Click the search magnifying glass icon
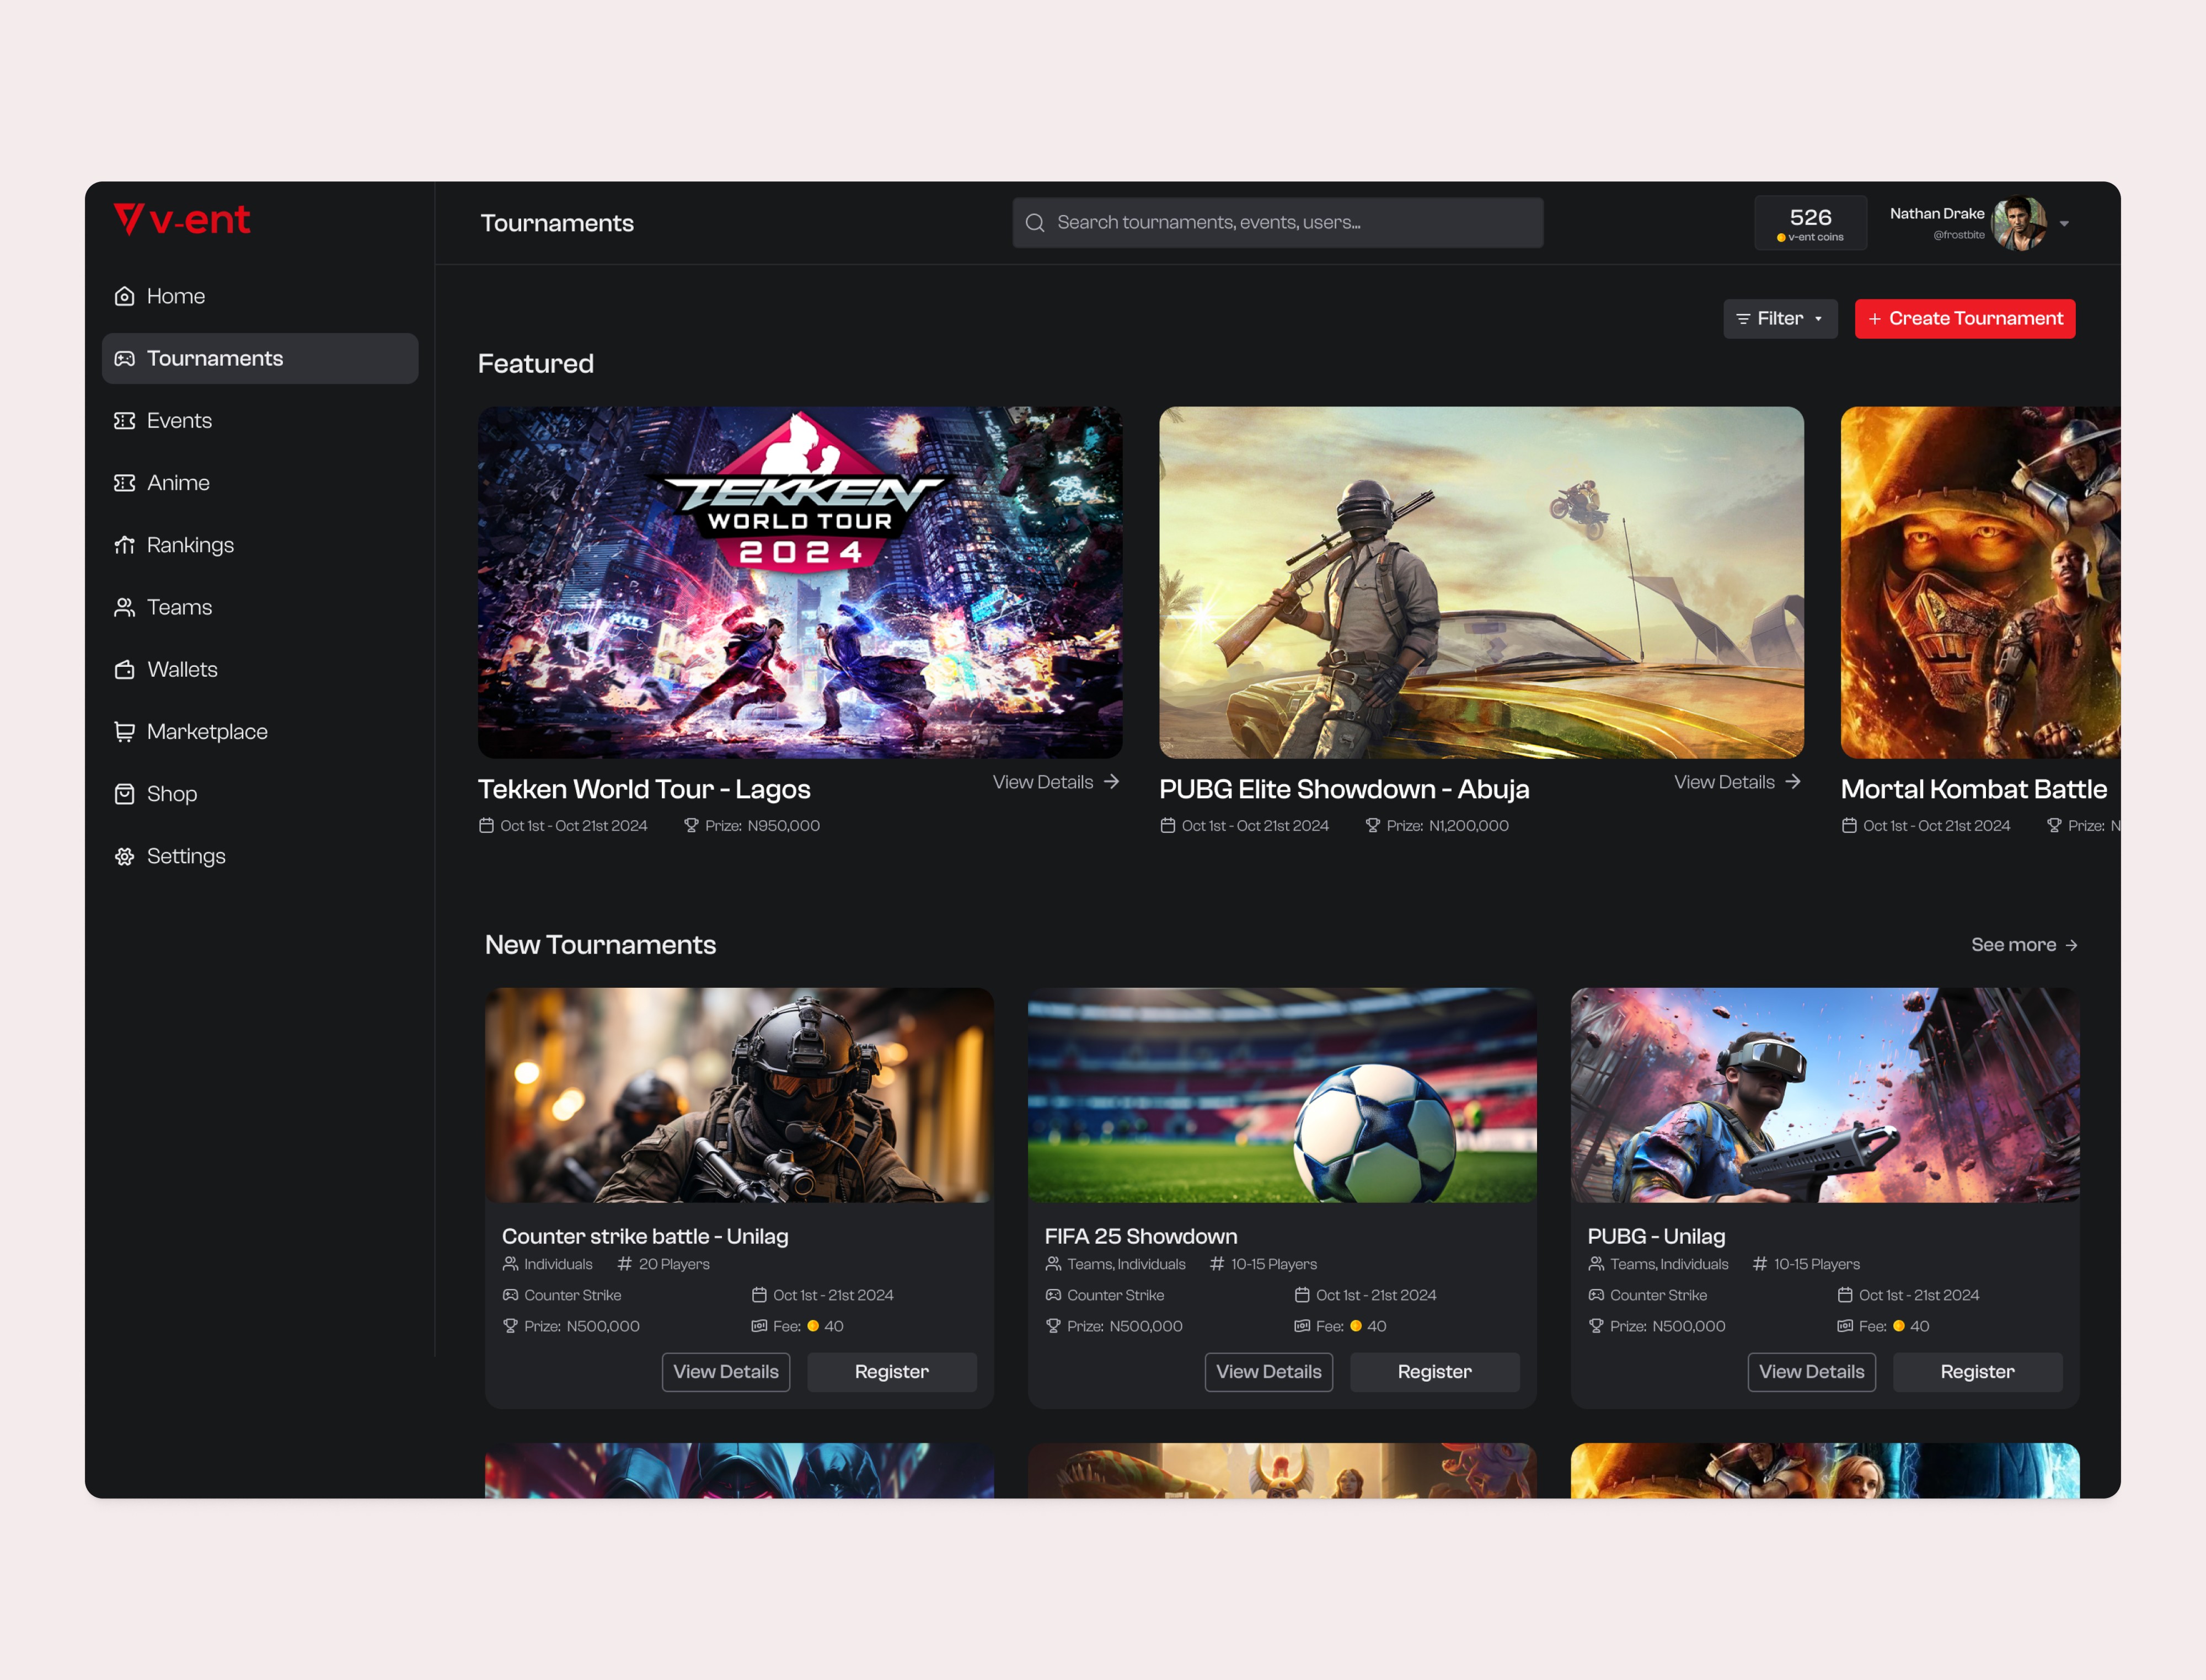The width and height of the screenshot is (2206, 1680). 1035,222
